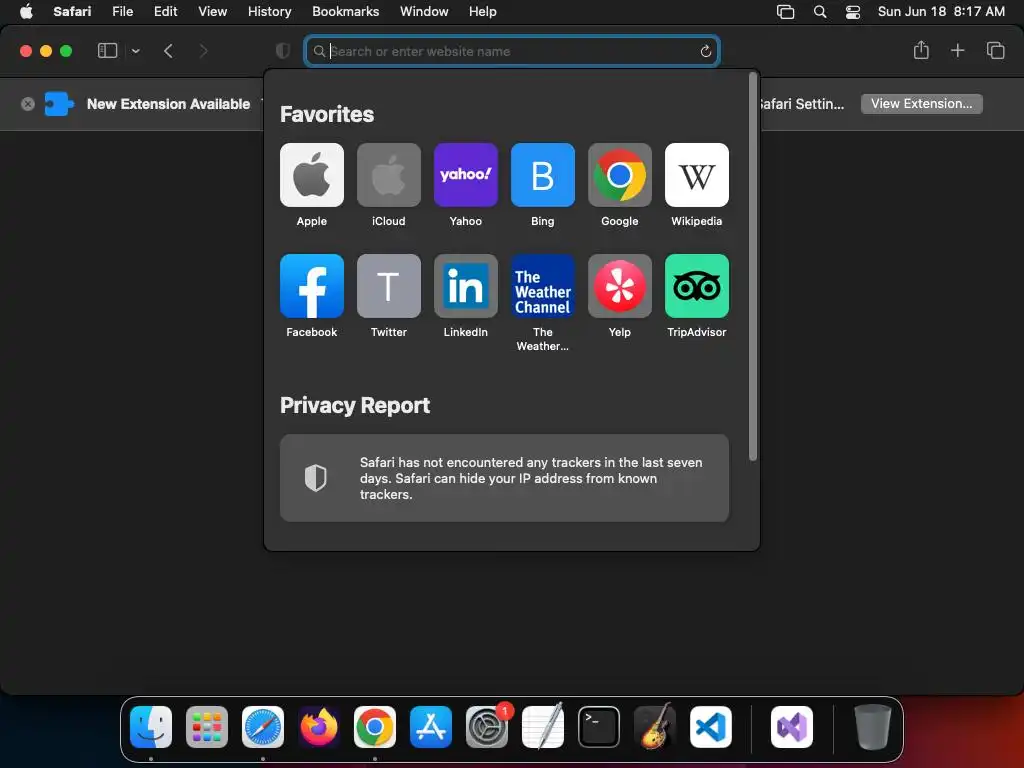Open Safari from the Dock
The height and width of the screenshot is (768, 1024).
point(263,727)
